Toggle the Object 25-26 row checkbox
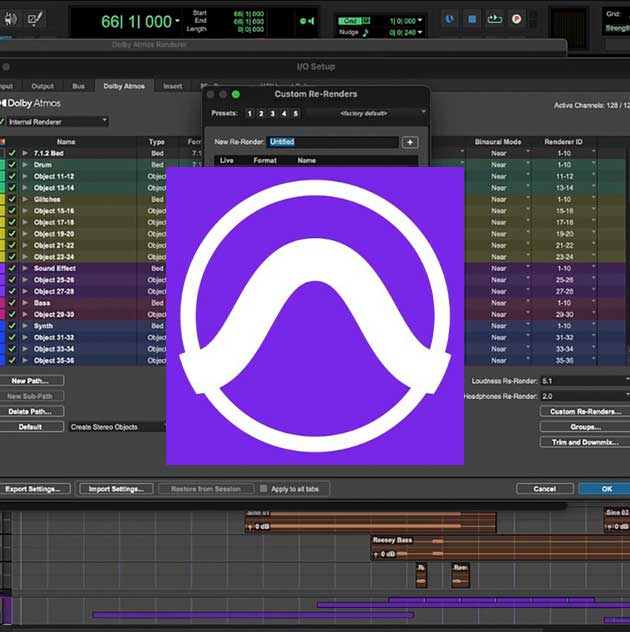 (12, 280)
